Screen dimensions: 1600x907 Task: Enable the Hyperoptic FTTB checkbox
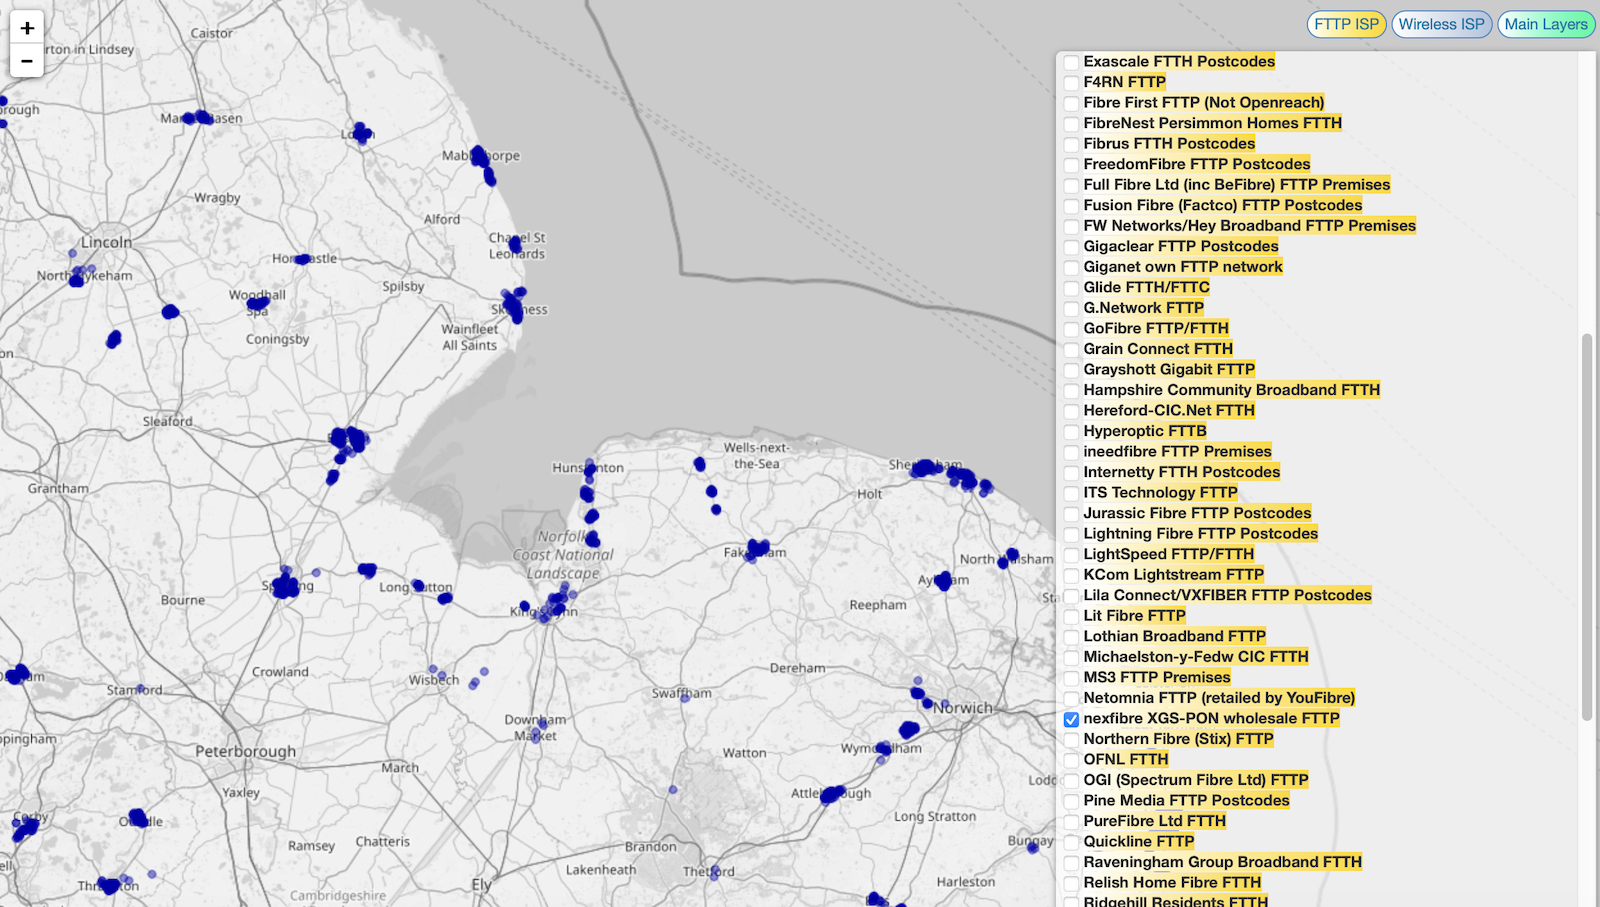coord(1071,432)
